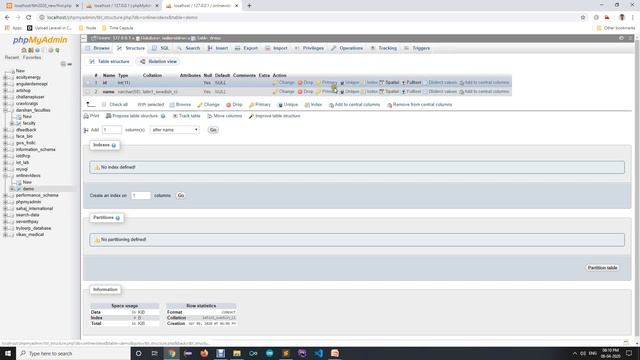640x360 pixels.
Task: Open the Browse tab
Action: (x=98, y=48)
